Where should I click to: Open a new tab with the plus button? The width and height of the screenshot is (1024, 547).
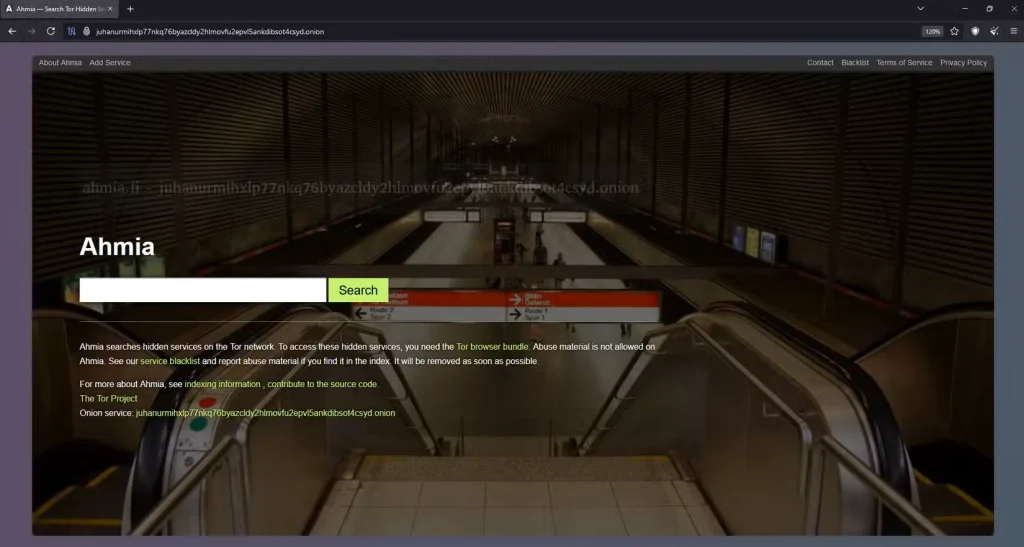coord(130,9)
